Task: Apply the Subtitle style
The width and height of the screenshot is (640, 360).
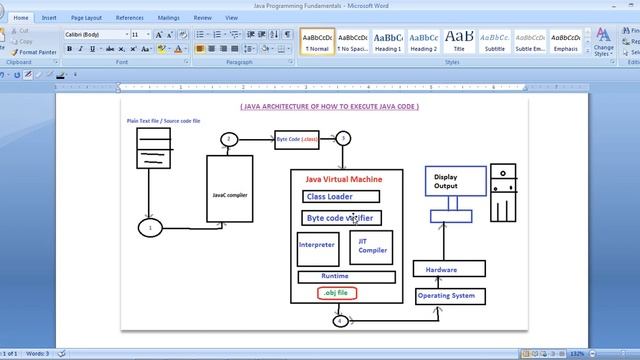Action: click(495, 41)
